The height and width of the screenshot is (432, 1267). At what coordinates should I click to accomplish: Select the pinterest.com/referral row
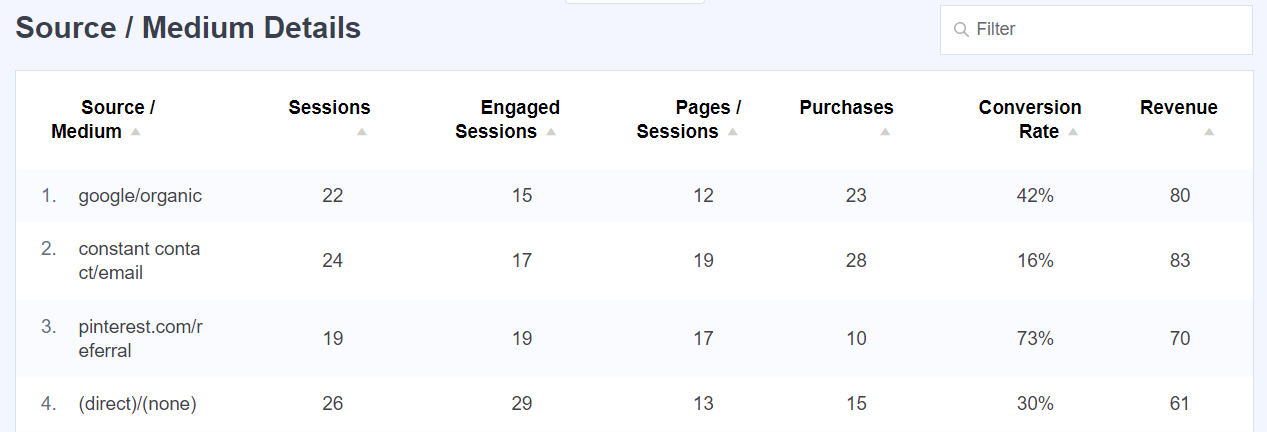click(x=139, y=339)
